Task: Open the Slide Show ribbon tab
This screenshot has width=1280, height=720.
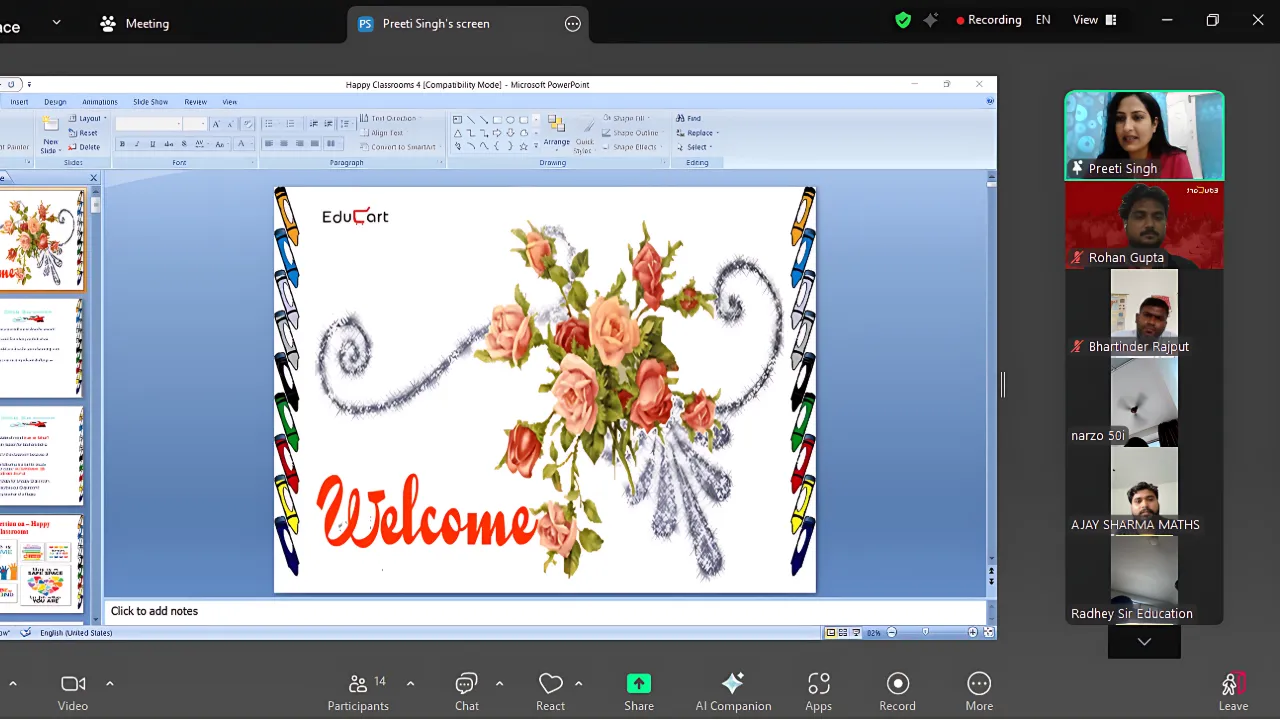Action: tap(151, 102)
